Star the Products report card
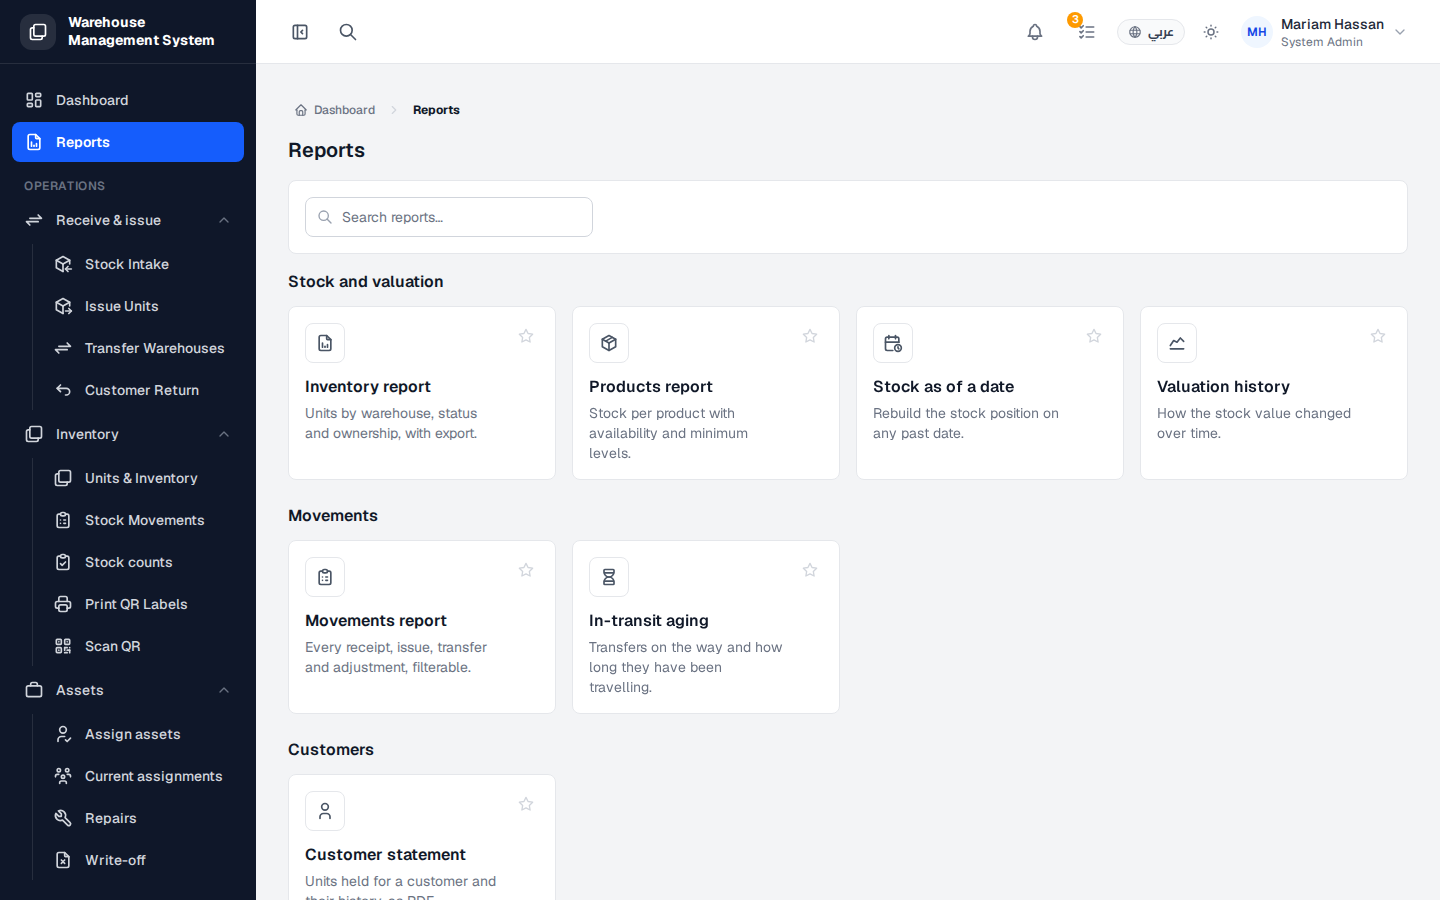Image resolution: width=1440 pixels, height=900 pixels. pyautogui.click(x=810, y=336)
